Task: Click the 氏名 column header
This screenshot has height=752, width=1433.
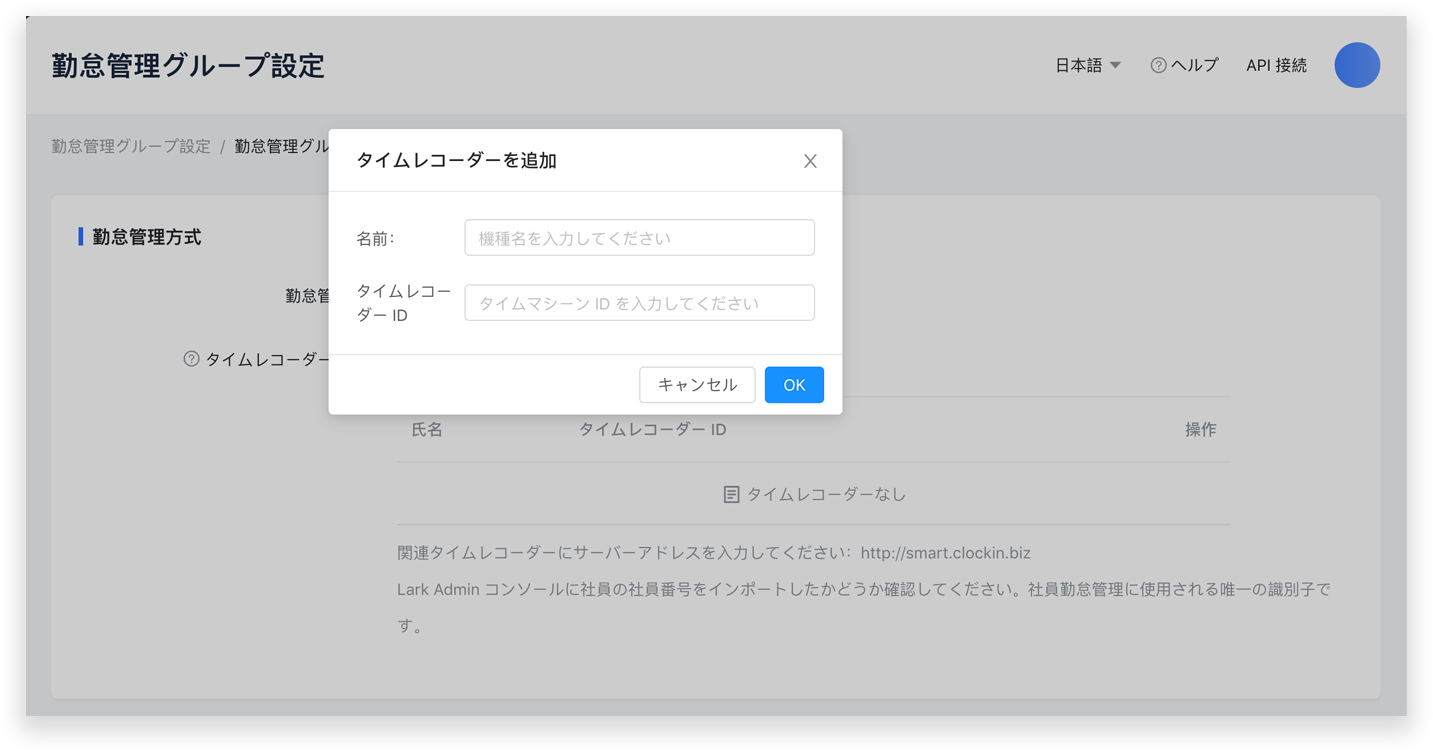Action: [x=427, y=429]
